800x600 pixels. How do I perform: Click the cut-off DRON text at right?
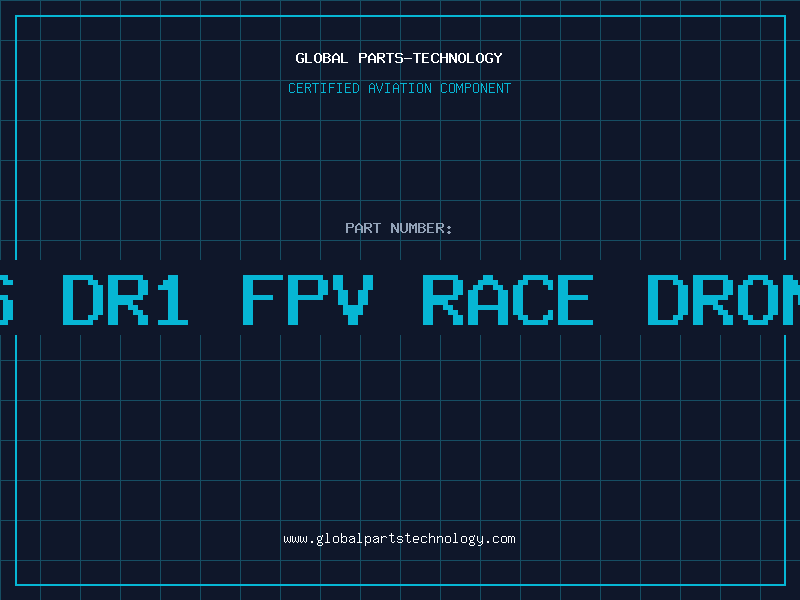click(723, 299)
